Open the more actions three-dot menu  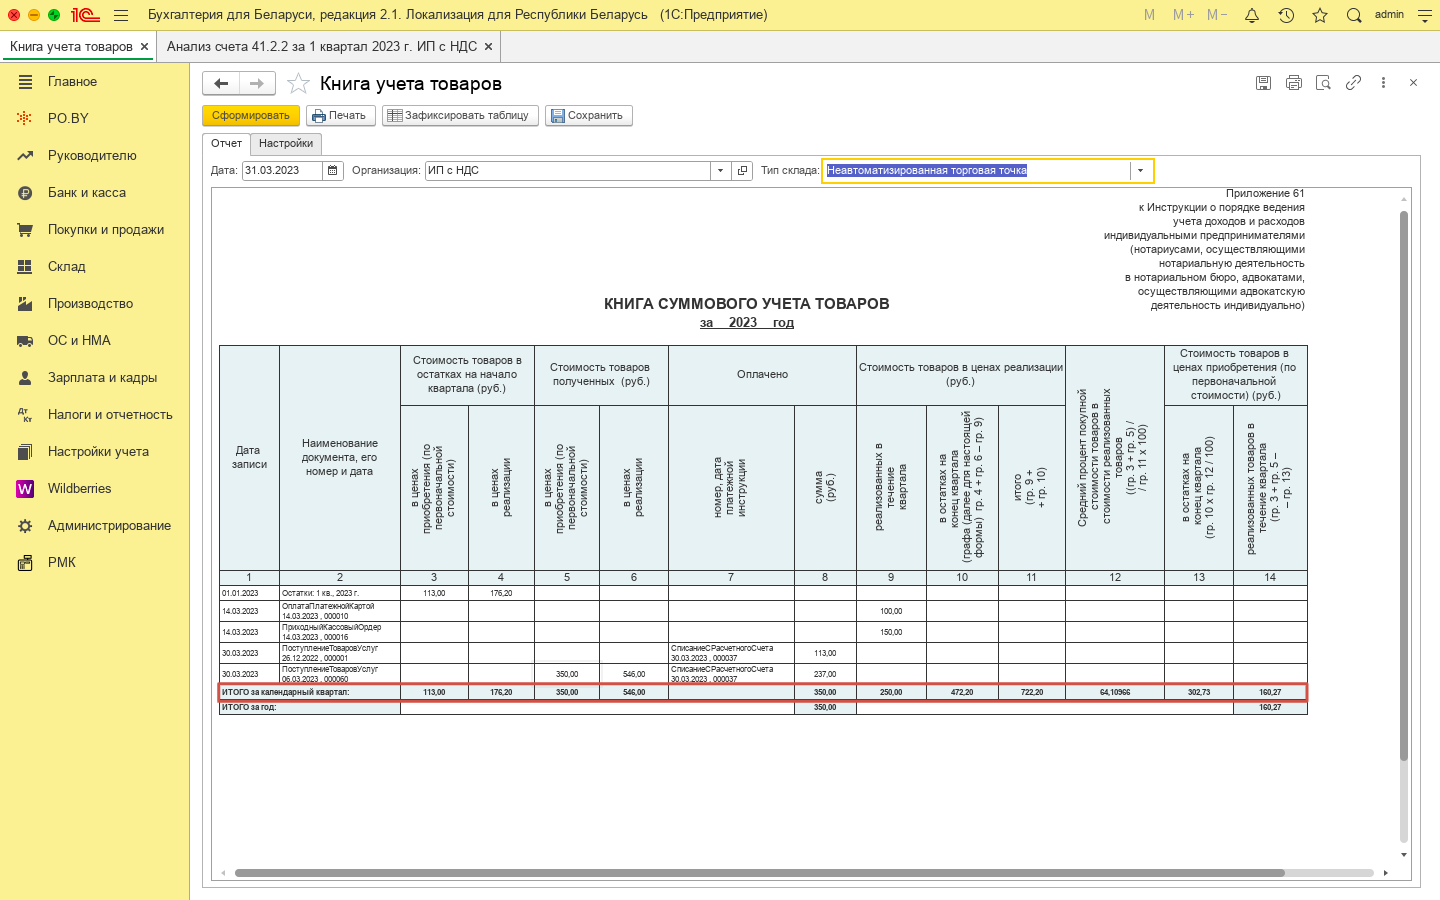click(1383, 83)
